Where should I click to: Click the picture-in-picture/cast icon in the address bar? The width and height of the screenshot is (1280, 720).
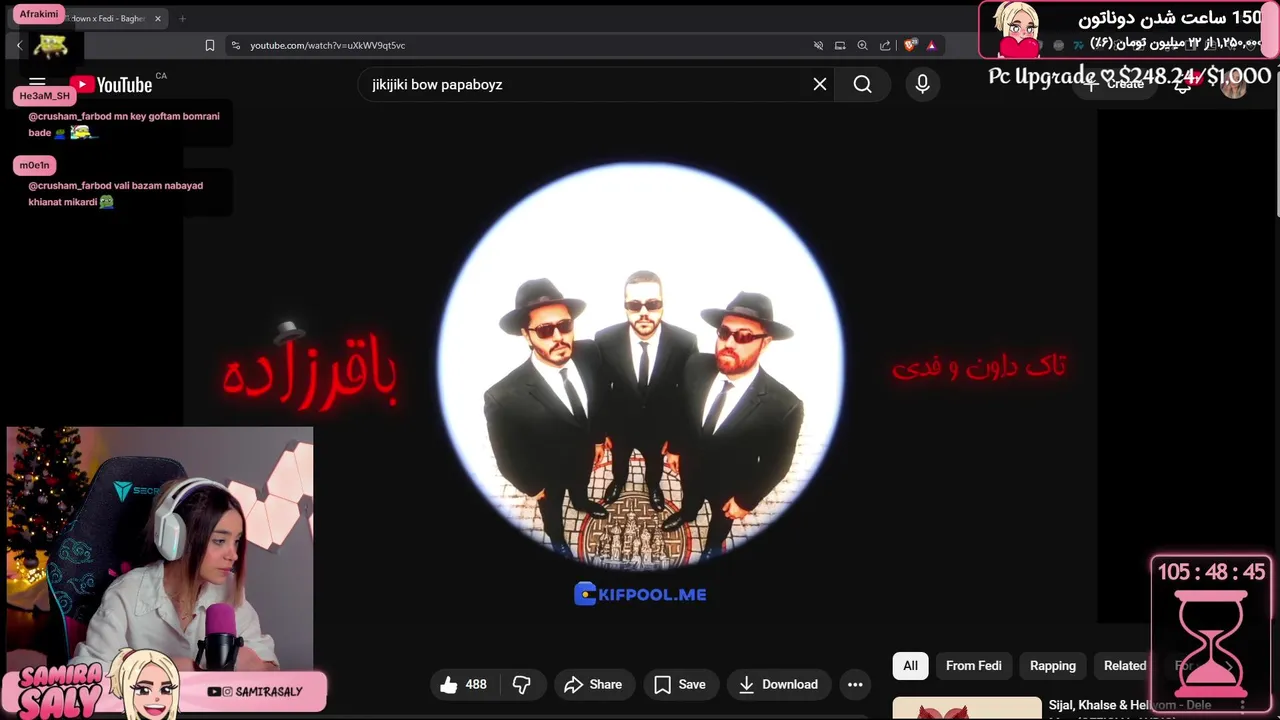(840, 45)
